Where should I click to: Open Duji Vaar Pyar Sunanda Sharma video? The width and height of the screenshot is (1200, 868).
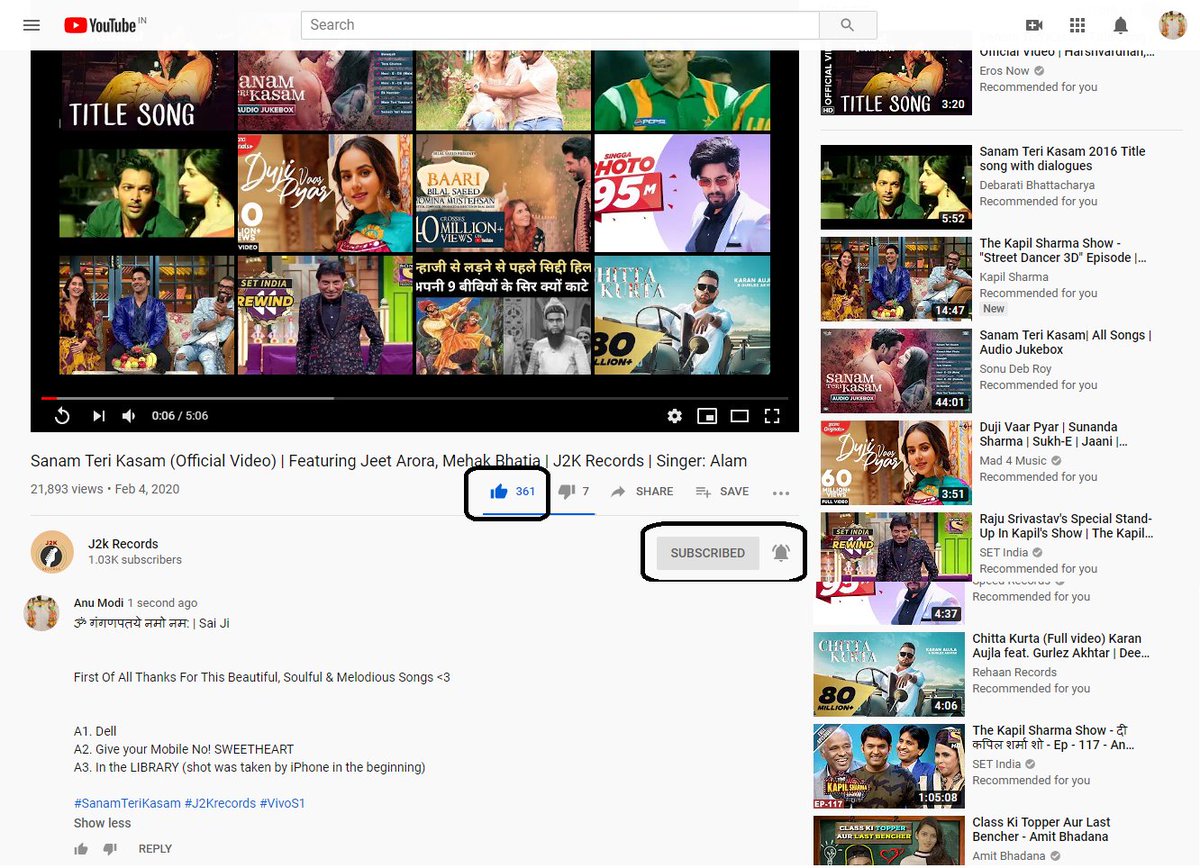point(1053,434)
